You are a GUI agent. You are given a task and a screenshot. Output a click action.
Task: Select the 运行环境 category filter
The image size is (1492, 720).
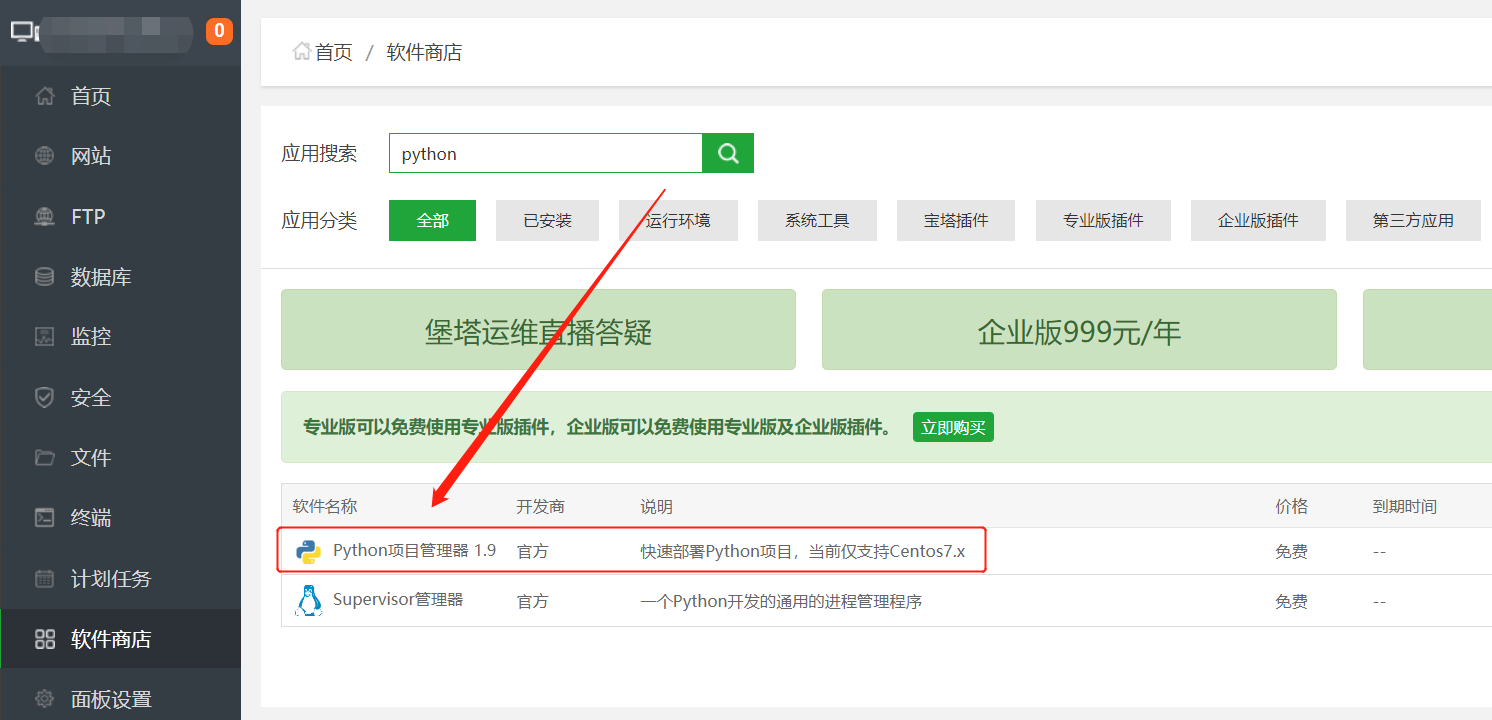click(x=678, y=220)
